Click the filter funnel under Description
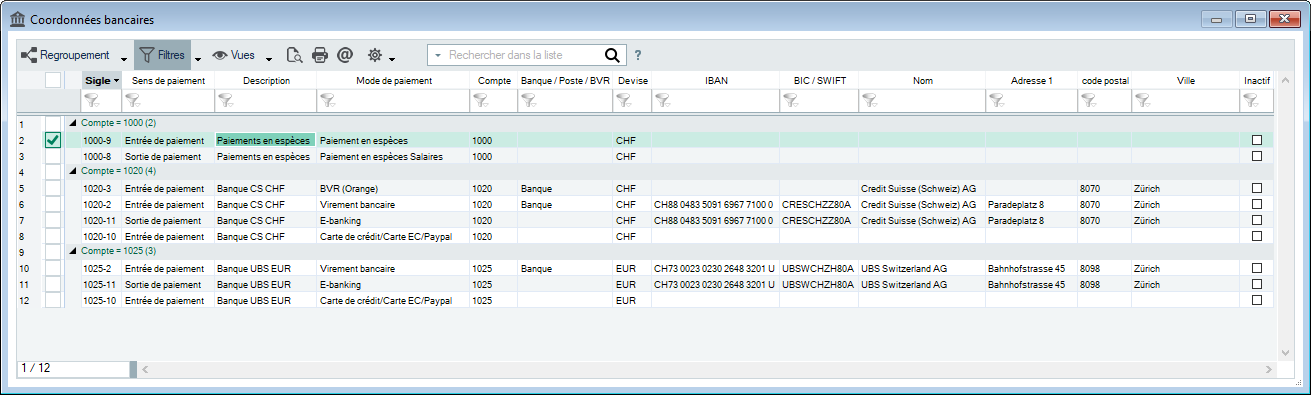Image resolution: width=1311 pixels, height=395 pixels. click(225, 99)
